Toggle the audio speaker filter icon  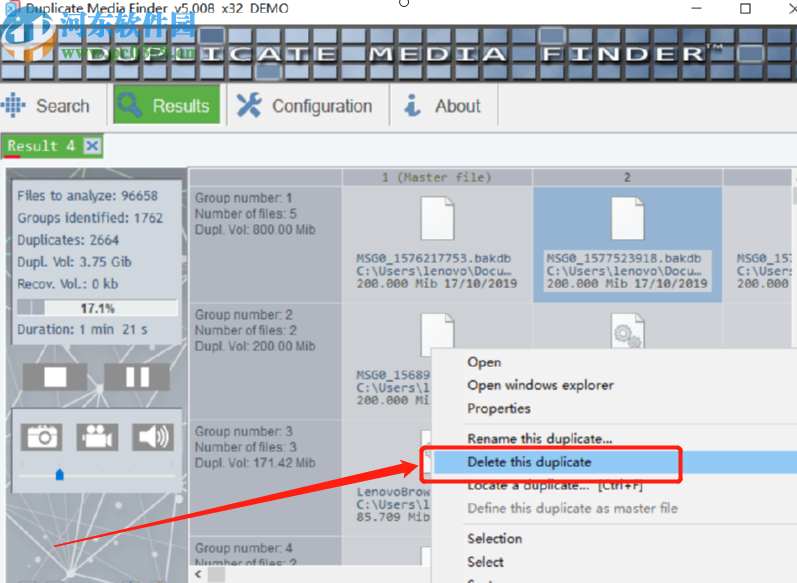[x=153, y=437]
